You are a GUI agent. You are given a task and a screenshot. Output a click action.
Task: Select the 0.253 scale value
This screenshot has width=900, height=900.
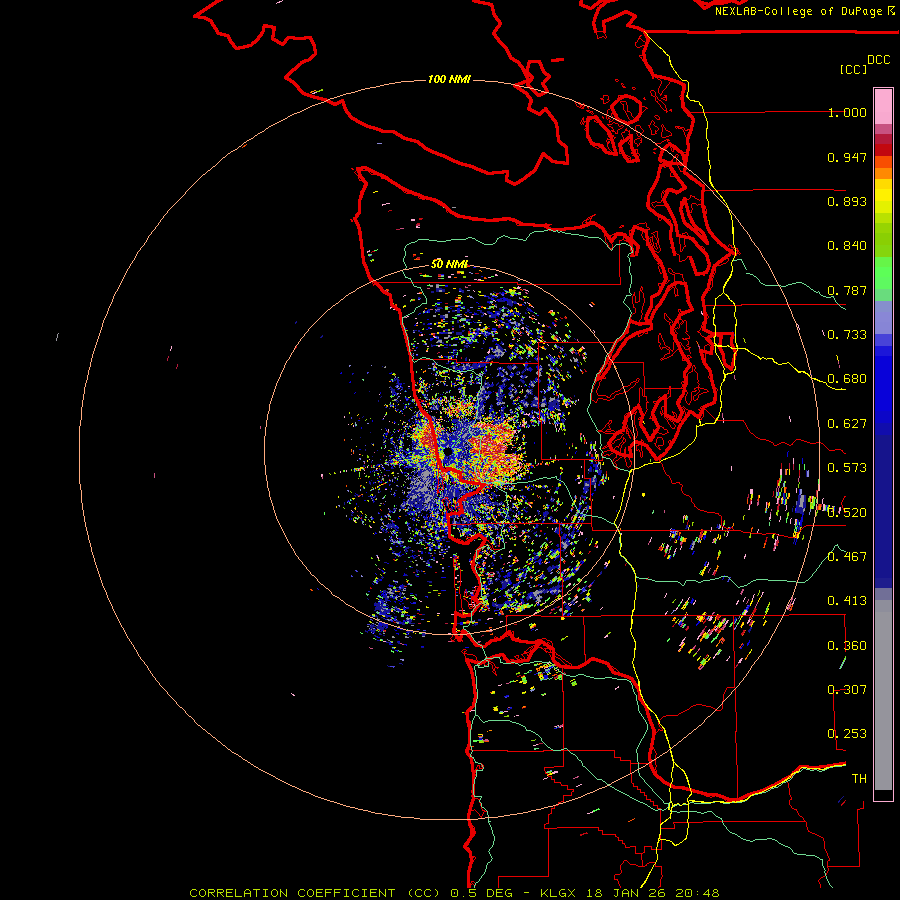pos(847,734)
